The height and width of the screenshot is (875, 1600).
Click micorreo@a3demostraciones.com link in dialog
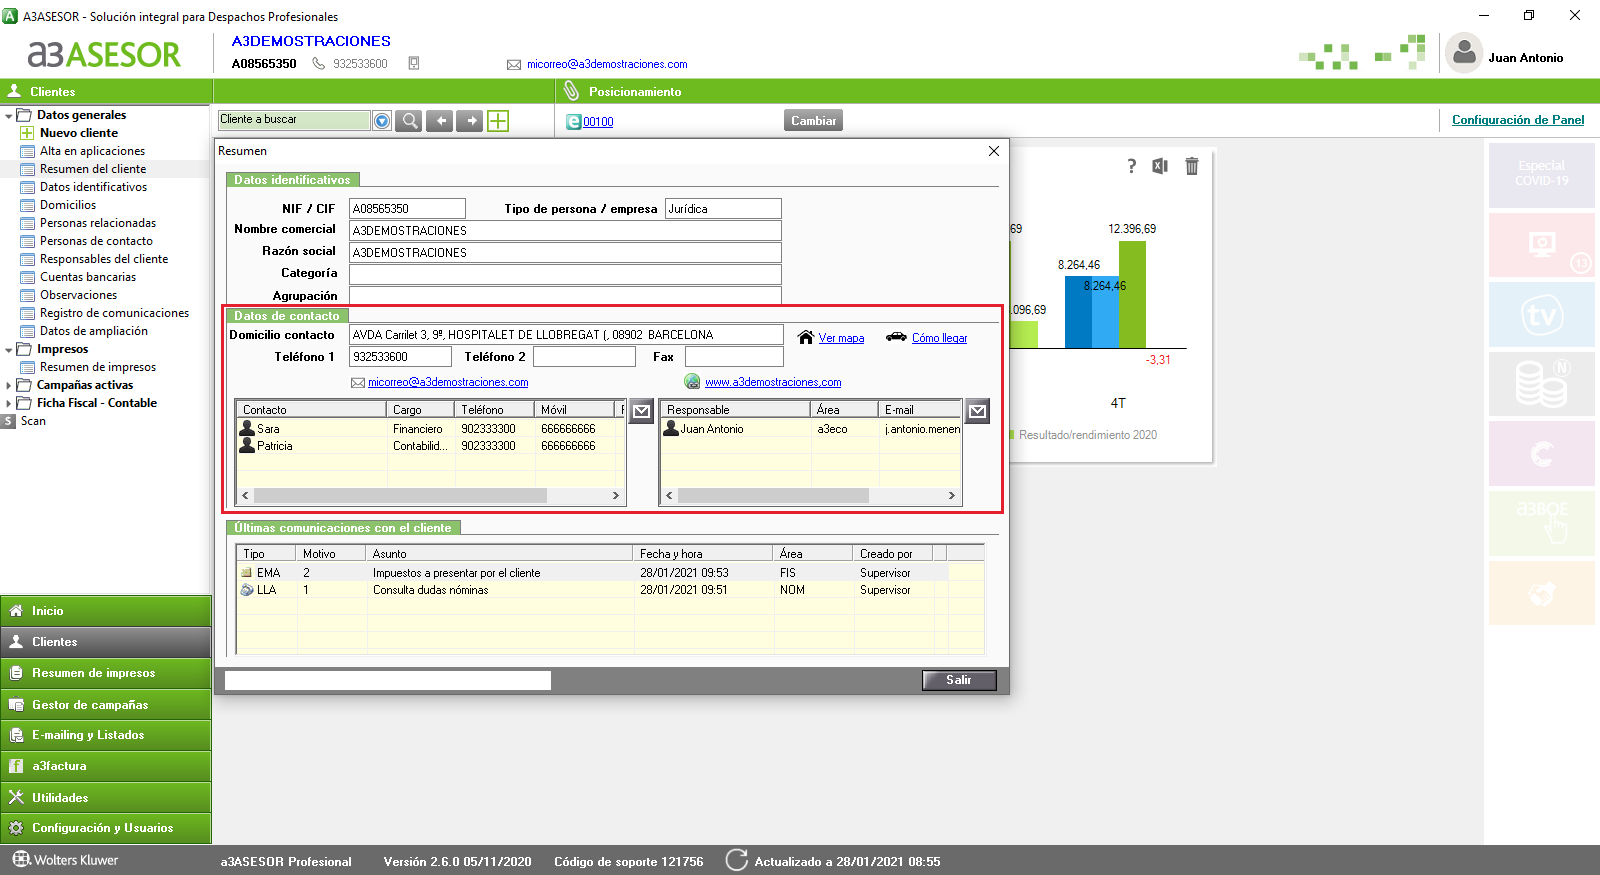tap(448, 382)
